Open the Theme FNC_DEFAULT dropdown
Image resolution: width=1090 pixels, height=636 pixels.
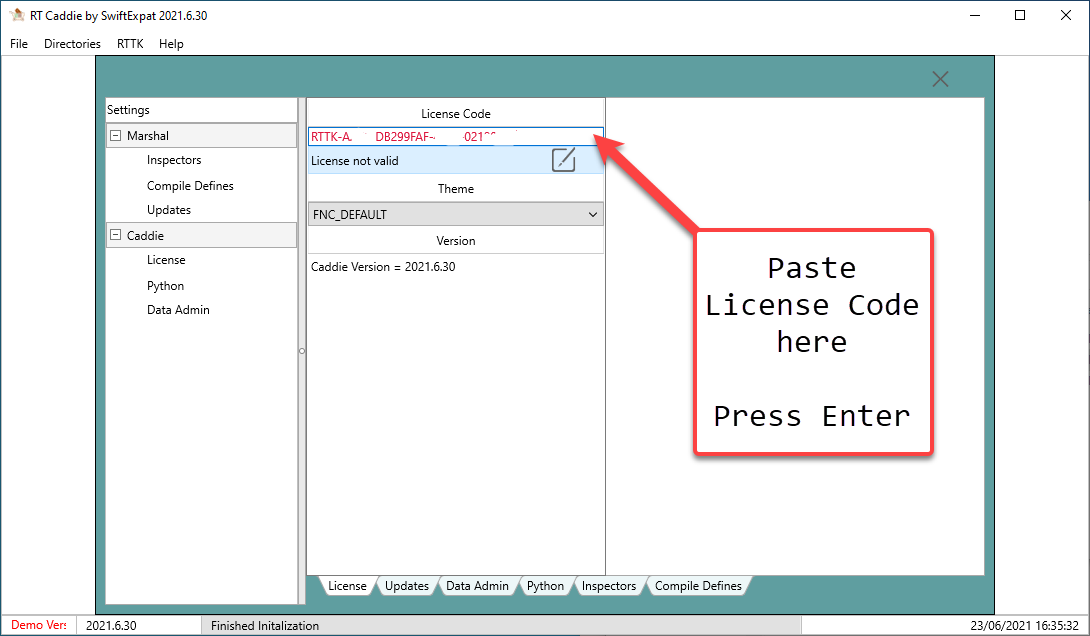[456, 214]
